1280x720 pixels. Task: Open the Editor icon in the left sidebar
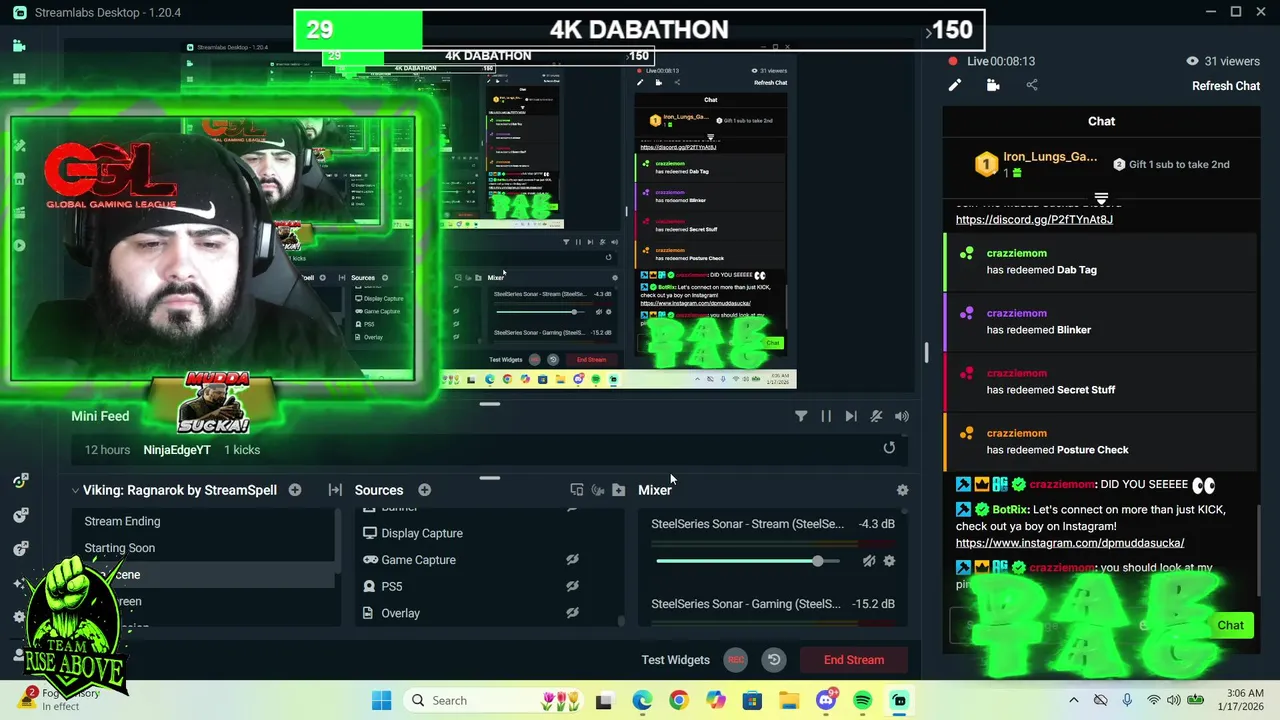[19, 45]
